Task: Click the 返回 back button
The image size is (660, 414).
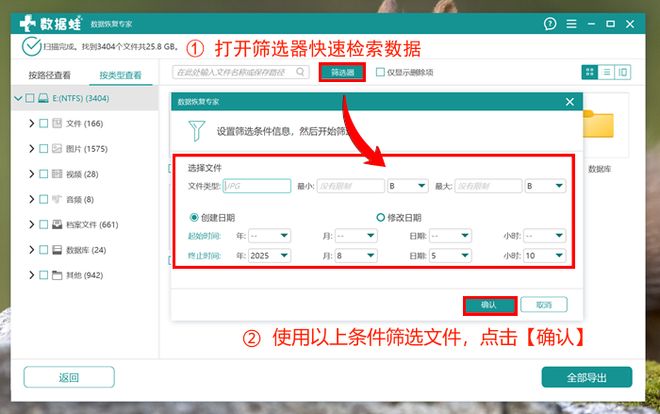Action: [x=69, y=377]
